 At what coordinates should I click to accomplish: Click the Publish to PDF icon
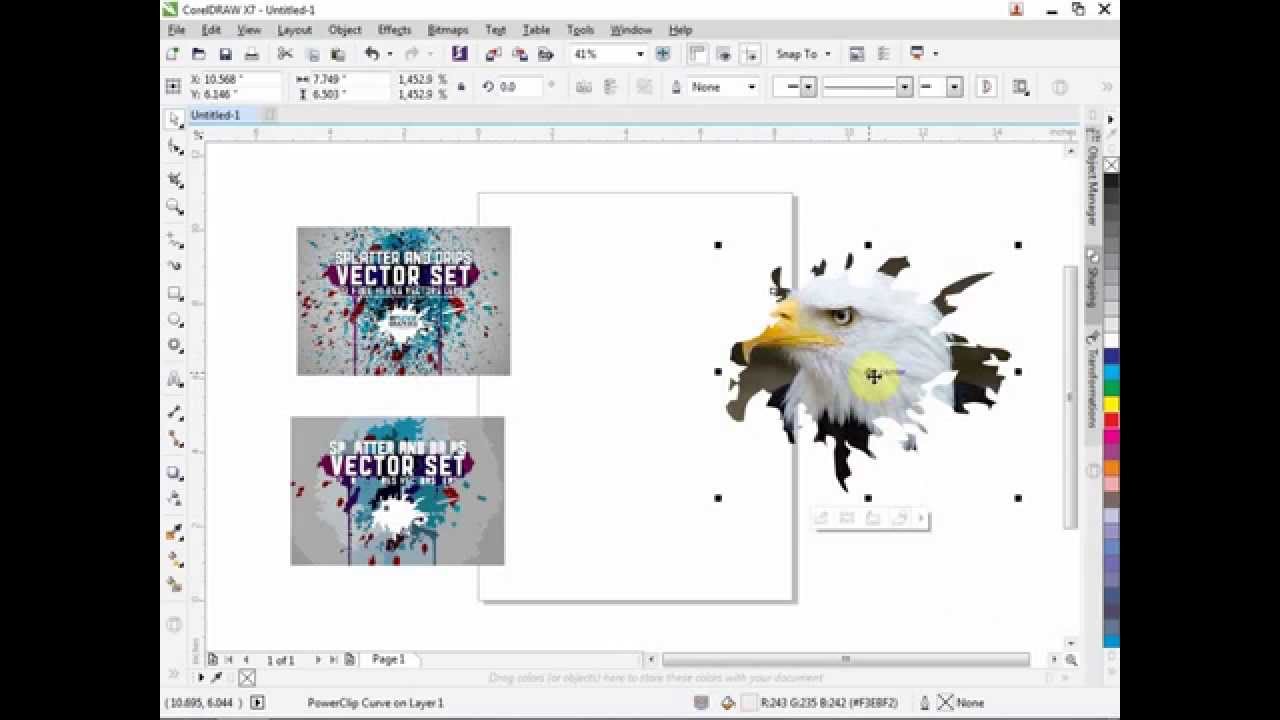(546, 54)
